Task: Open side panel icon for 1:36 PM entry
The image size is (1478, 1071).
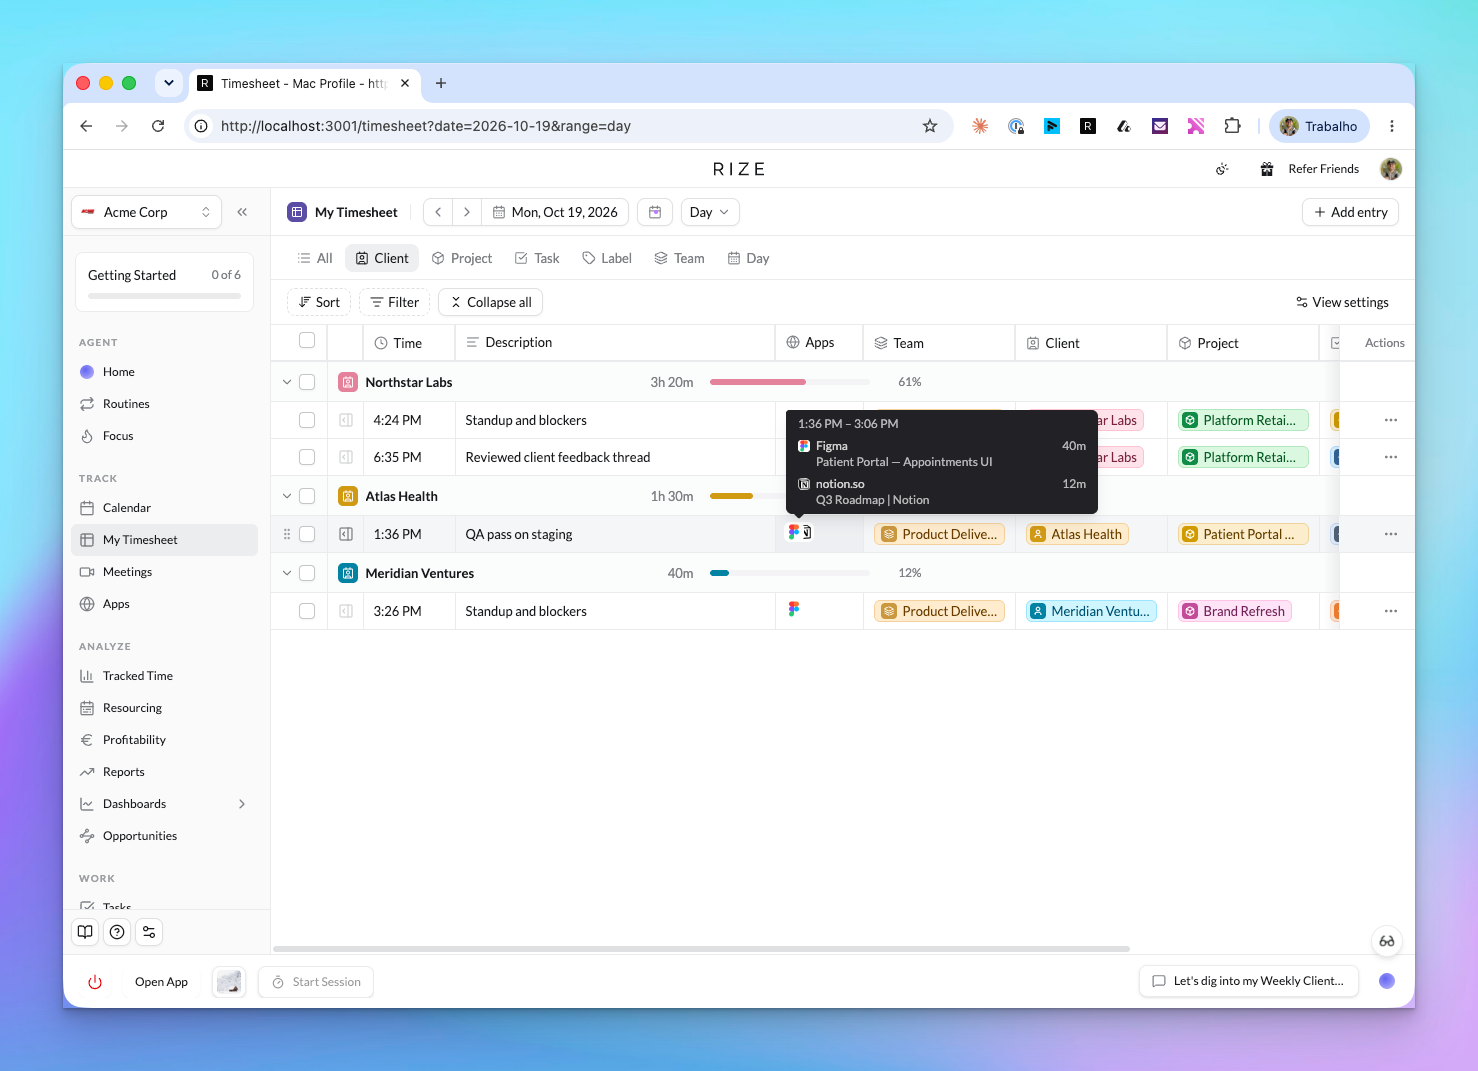Action: click(x=346, y=534)
